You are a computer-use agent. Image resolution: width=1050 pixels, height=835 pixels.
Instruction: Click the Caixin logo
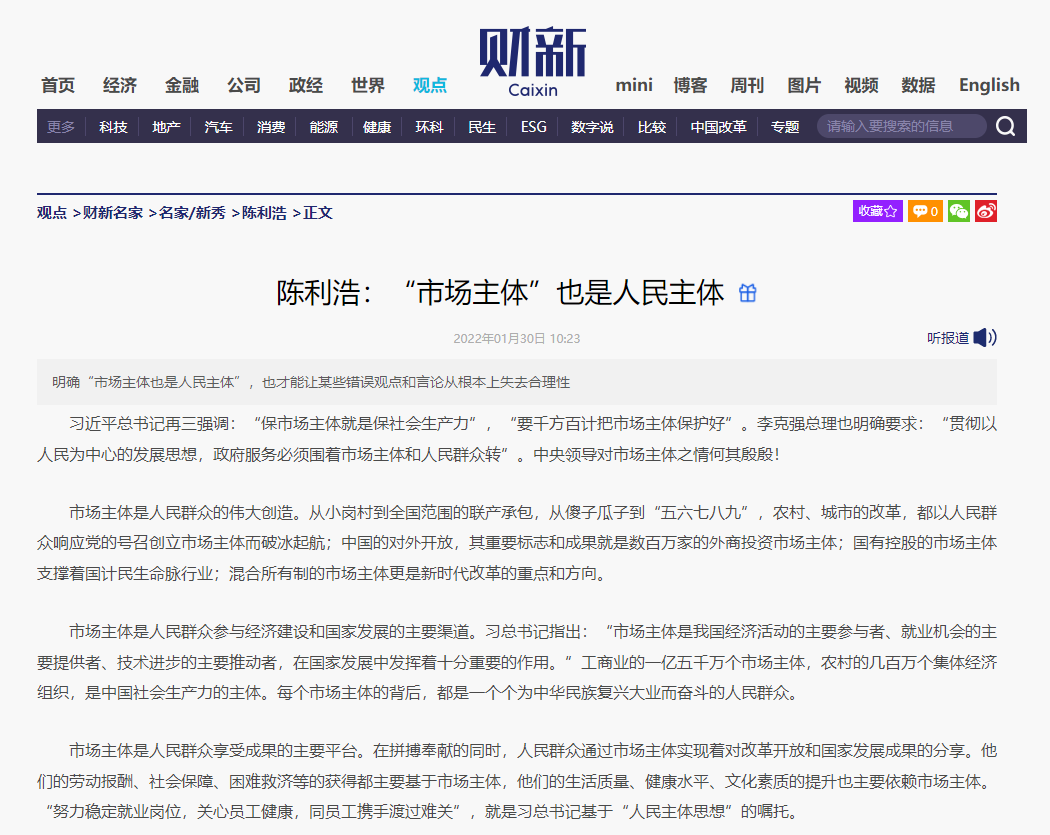532,62
